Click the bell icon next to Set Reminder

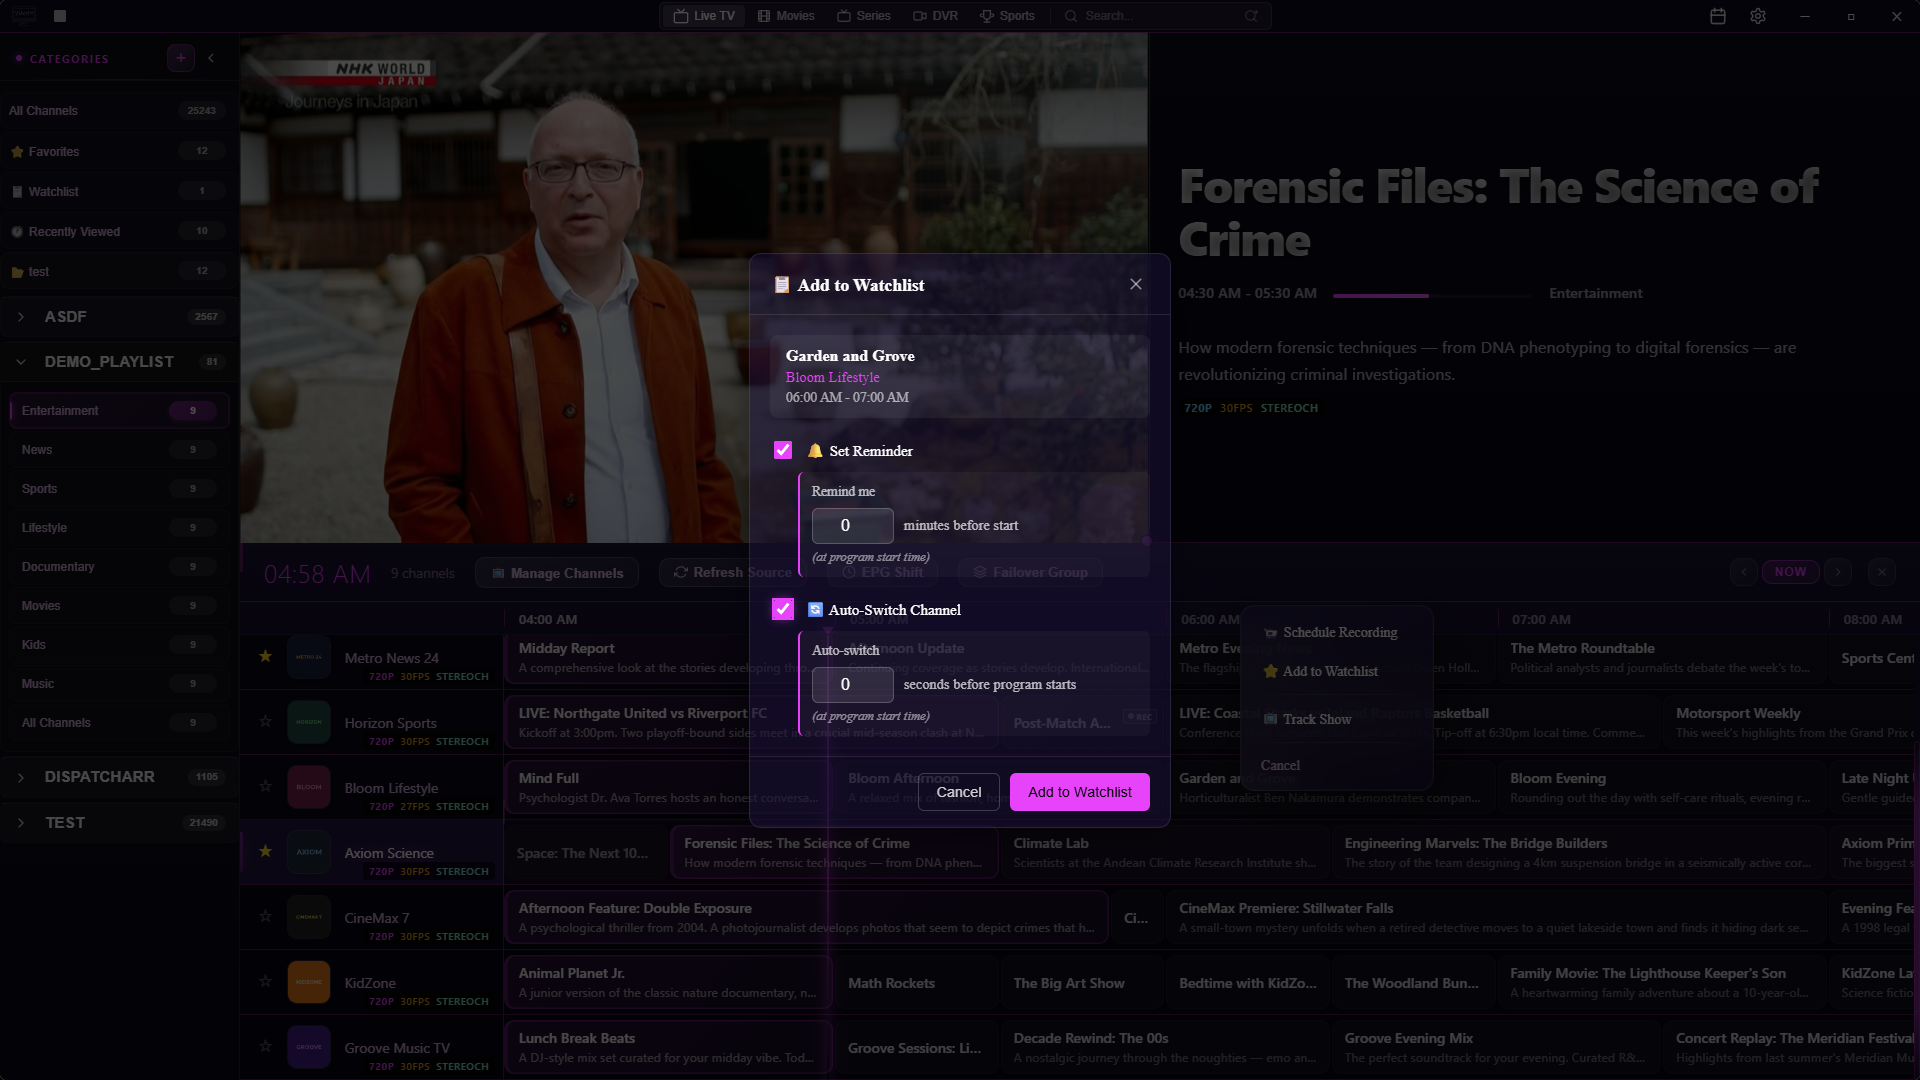(x=815, y=451)
